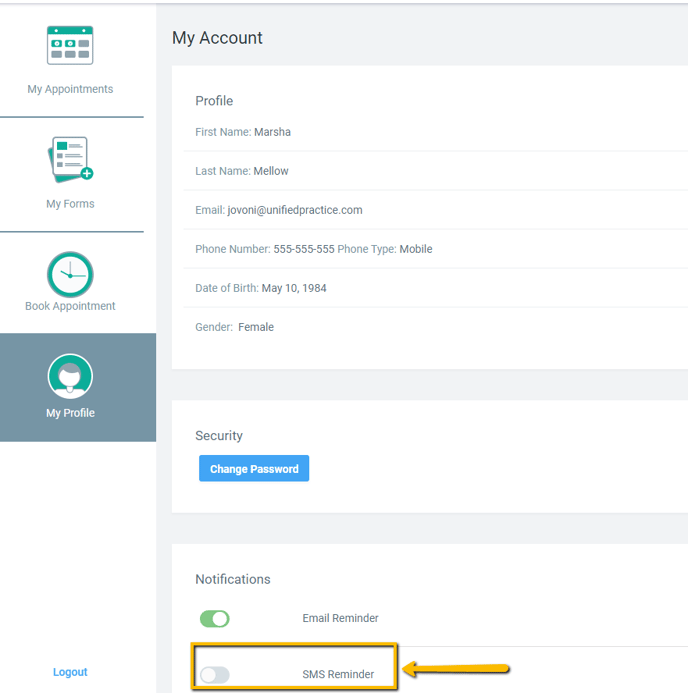Choose the Book Appointment text label

[x=70, y=306]
